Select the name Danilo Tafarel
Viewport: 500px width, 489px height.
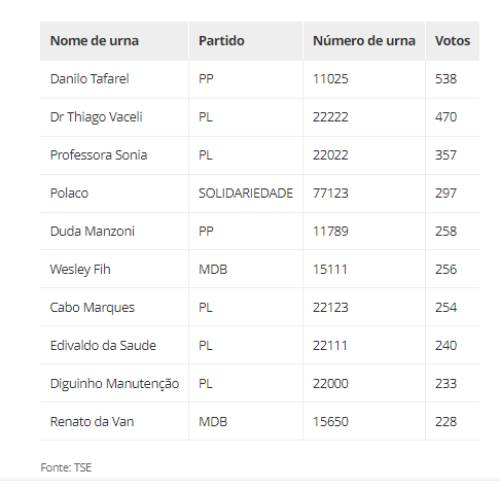point(90,79)
